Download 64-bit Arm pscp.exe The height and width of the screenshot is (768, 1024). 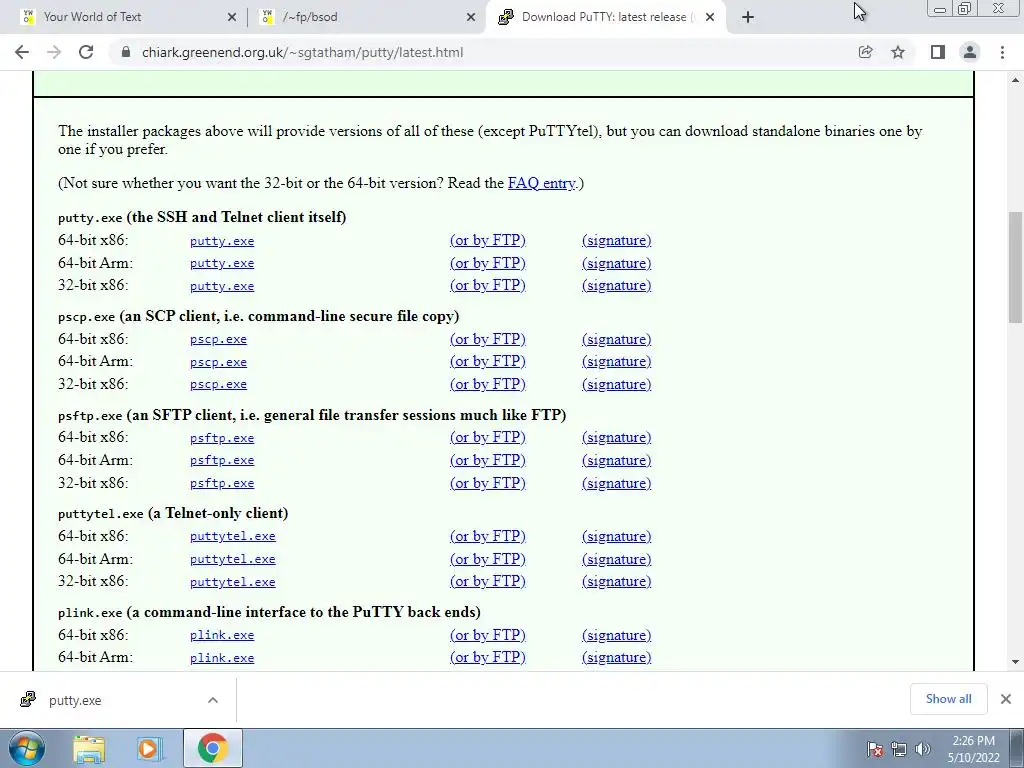coord(218,362)
